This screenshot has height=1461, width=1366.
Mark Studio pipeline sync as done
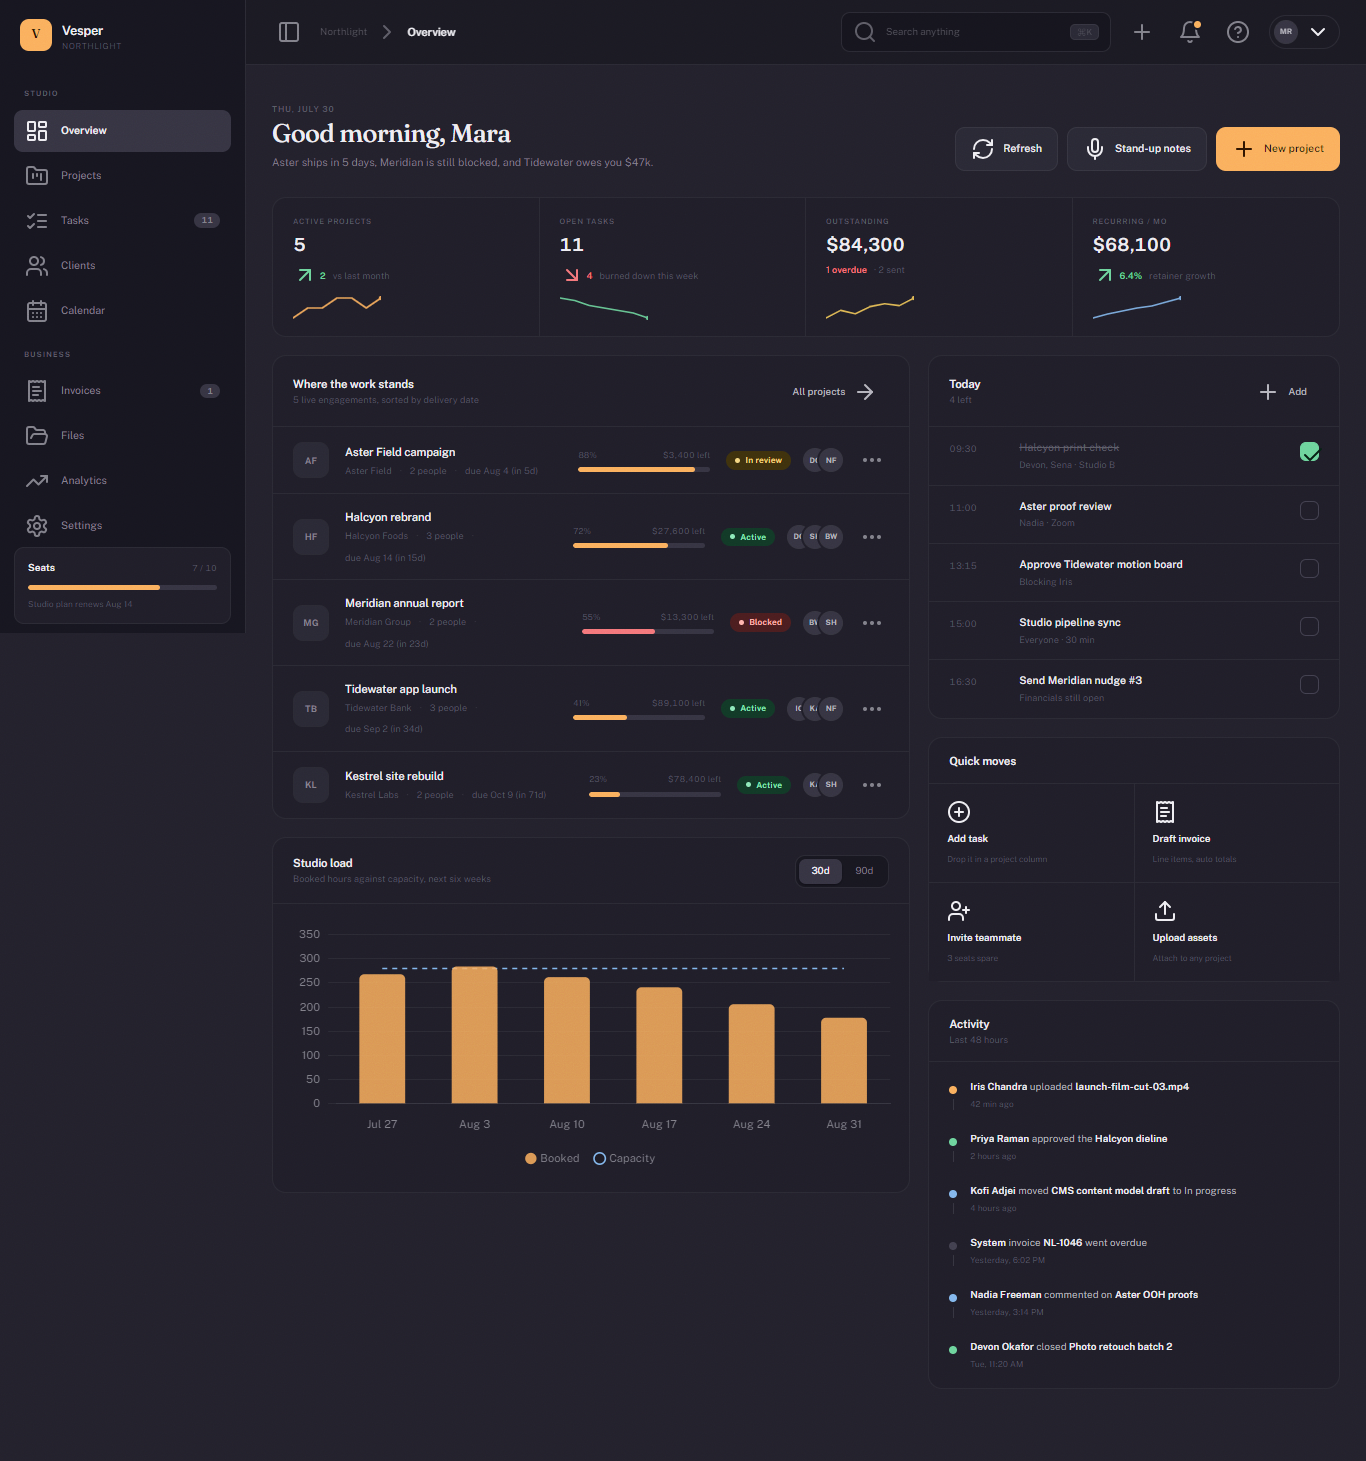[1309, 627]
